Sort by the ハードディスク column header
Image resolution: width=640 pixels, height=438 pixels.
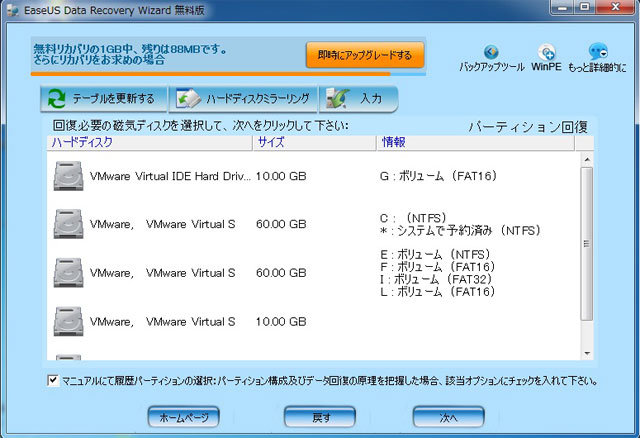tap(149, 142)
